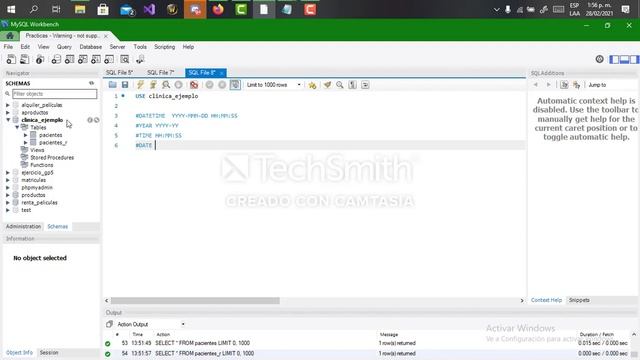Toggle word wrapping in the editor

coord(365,85)
